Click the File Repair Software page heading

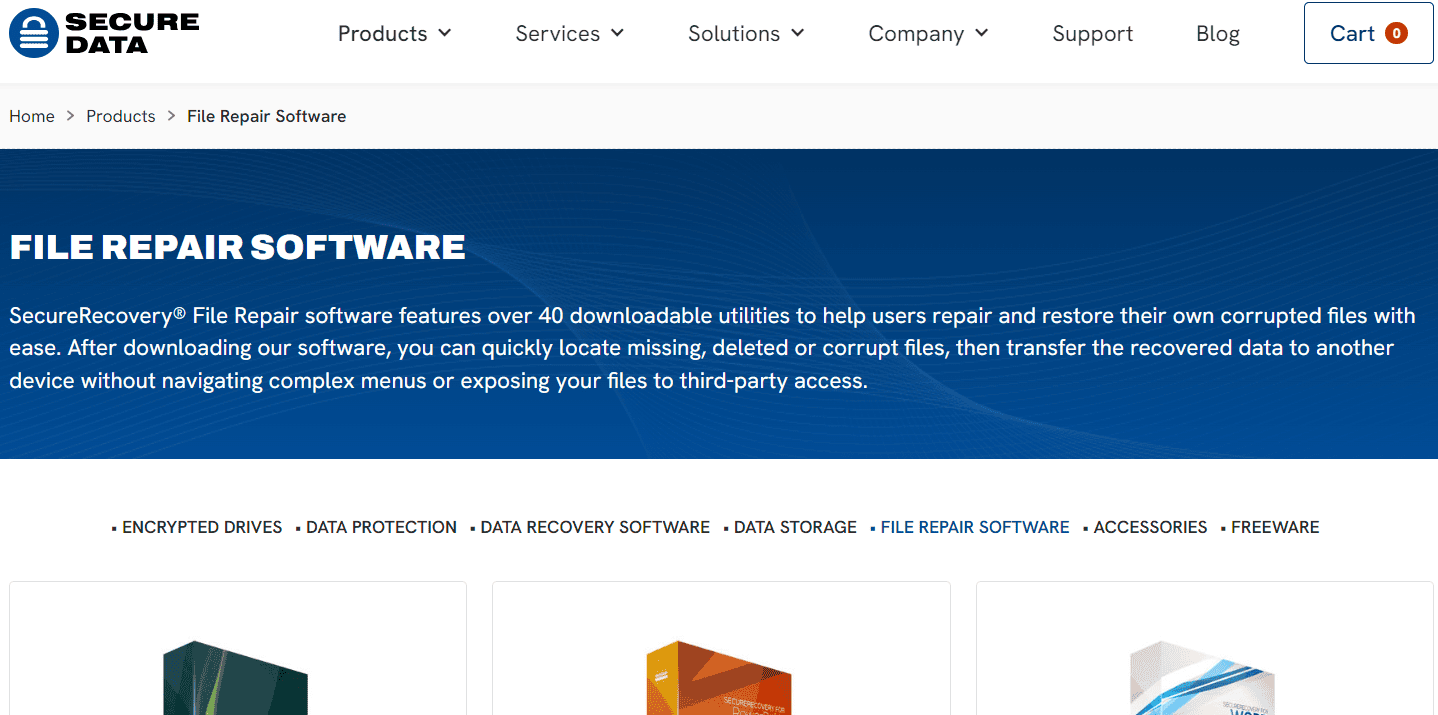click(x=238, y=247)
